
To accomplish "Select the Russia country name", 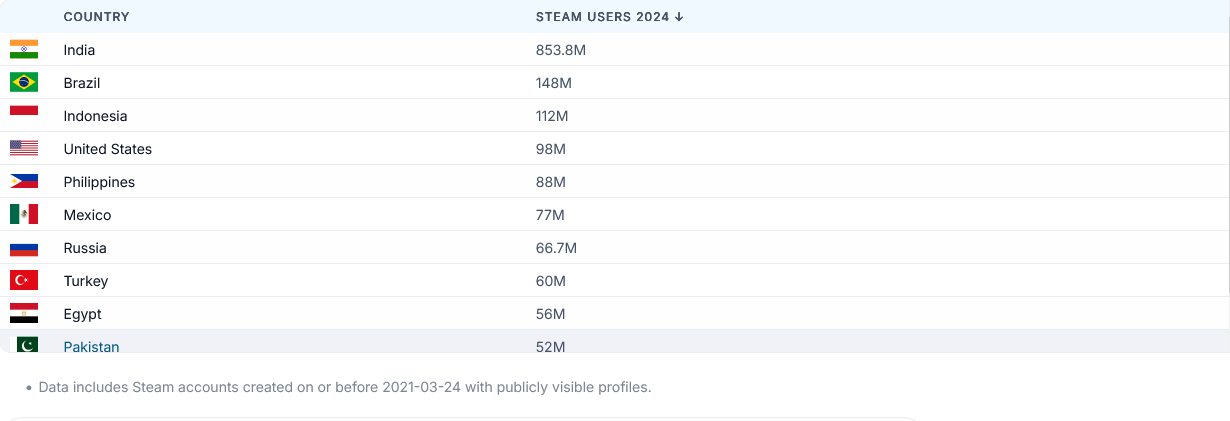I will (x=85, y=248).
